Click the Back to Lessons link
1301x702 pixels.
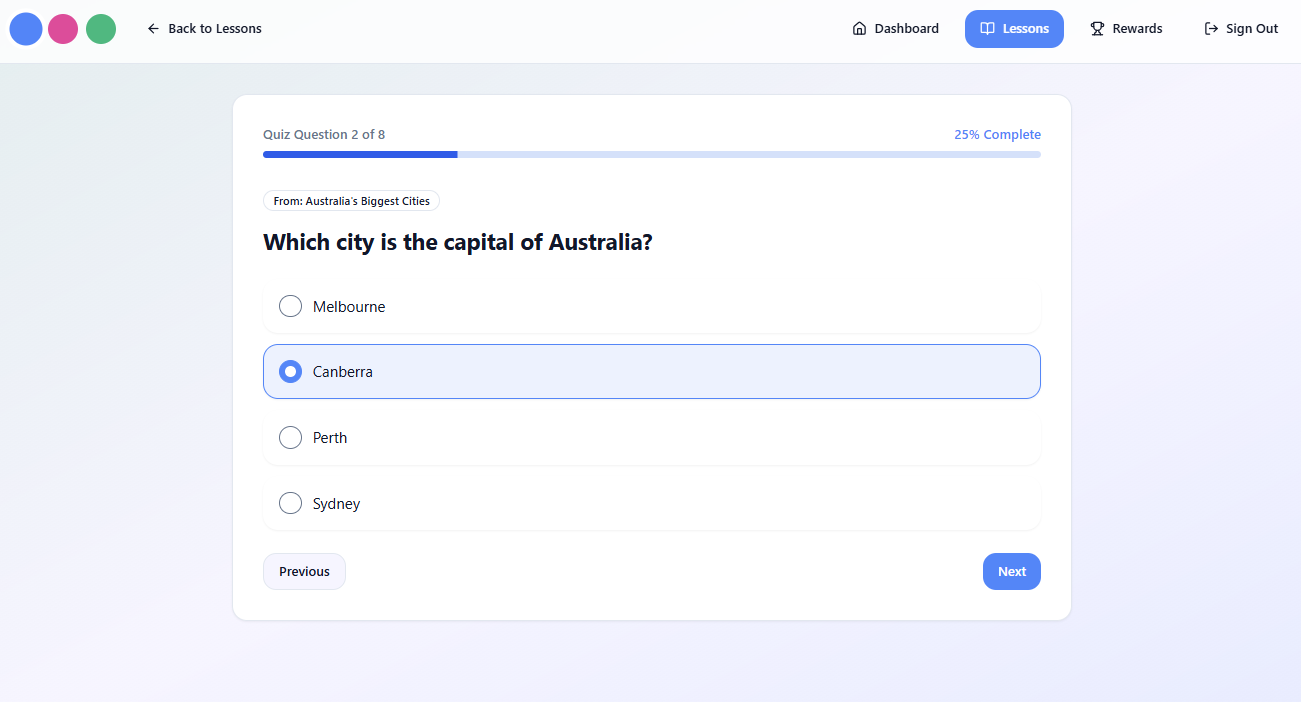point(204,29)
